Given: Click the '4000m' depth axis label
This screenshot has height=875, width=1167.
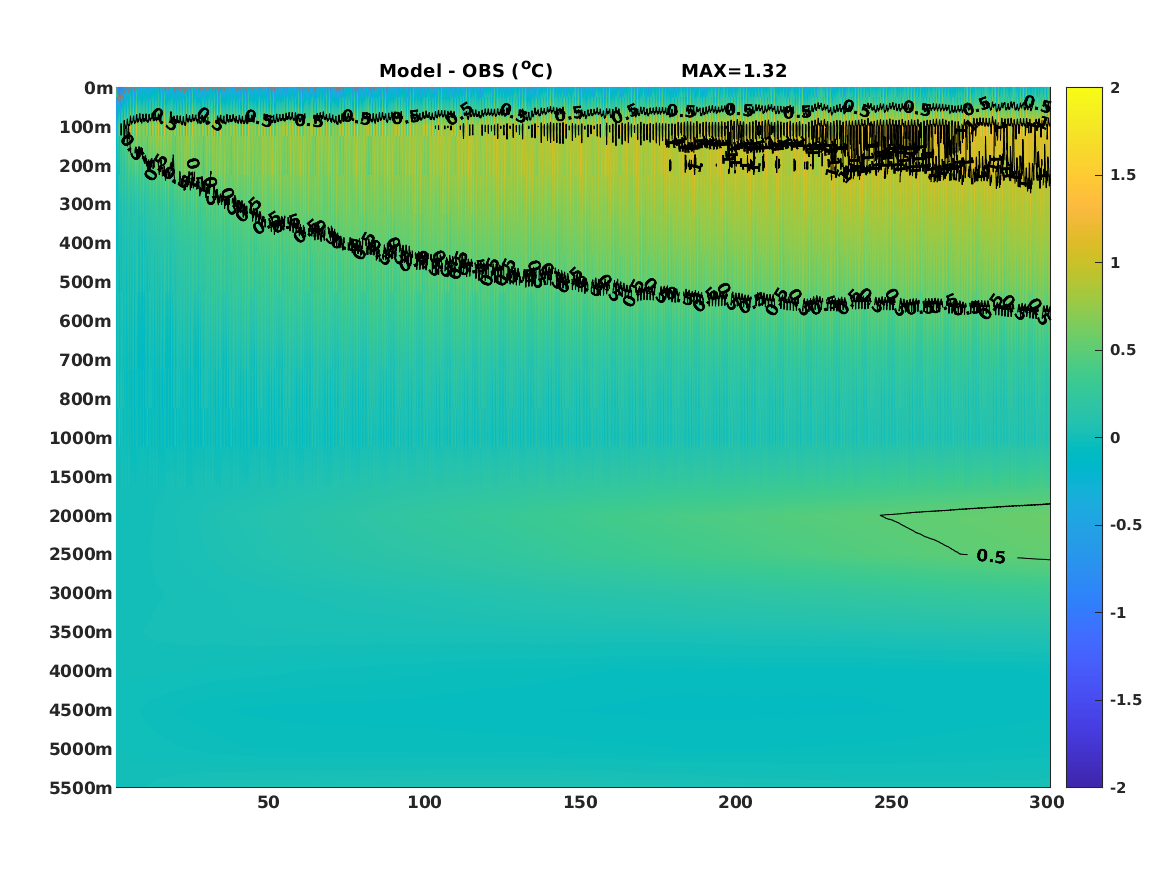Looking at the screenshot, I should [81, 671].
